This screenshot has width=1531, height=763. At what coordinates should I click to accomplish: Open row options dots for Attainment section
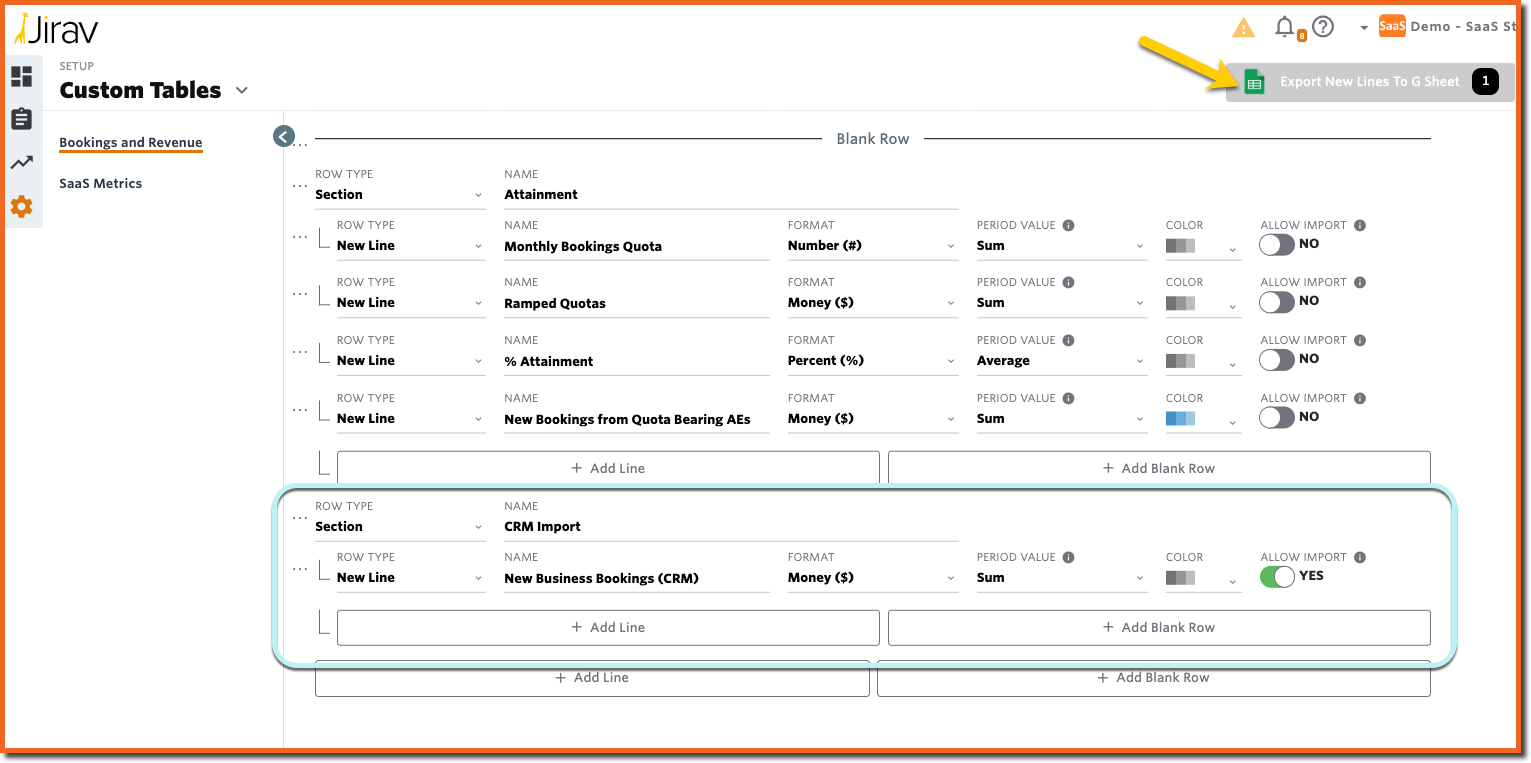(300, 186)
